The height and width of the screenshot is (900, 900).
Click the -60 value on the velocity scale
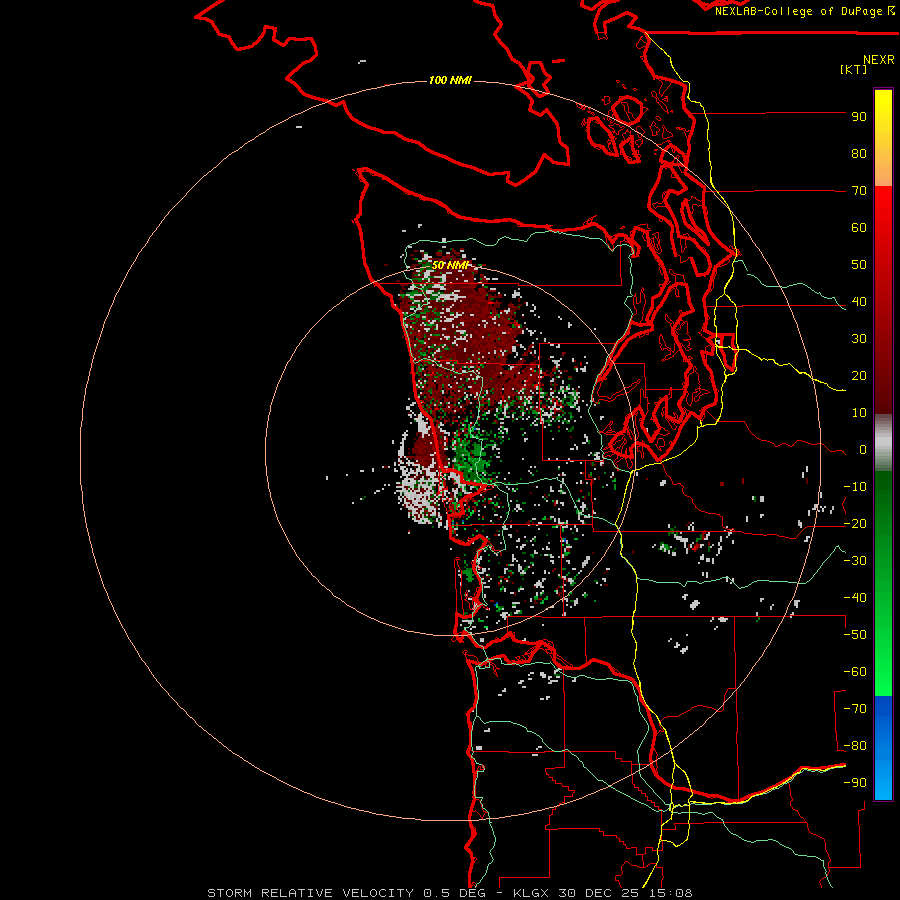(x=855, y=672)
